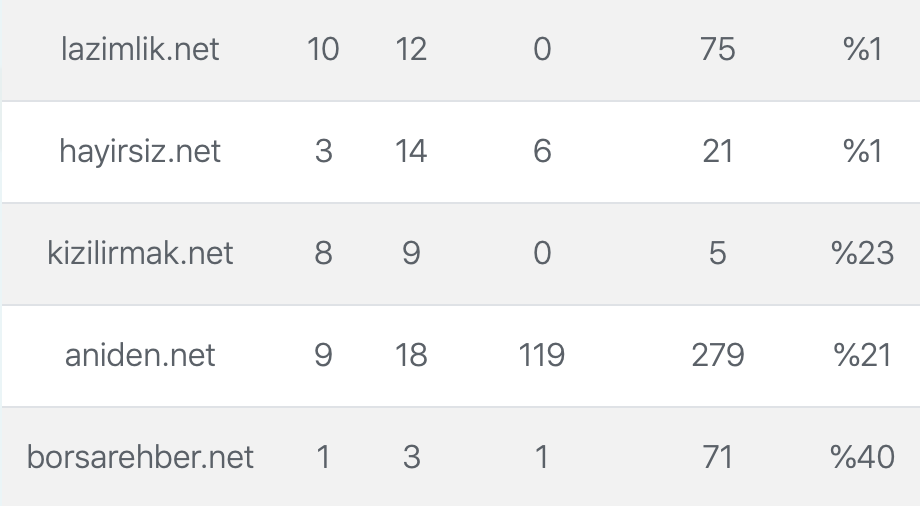This screenshot has width=920, height=506.
Task: Click value 10 in lazimlik.net row
Action: click(323, 49)
